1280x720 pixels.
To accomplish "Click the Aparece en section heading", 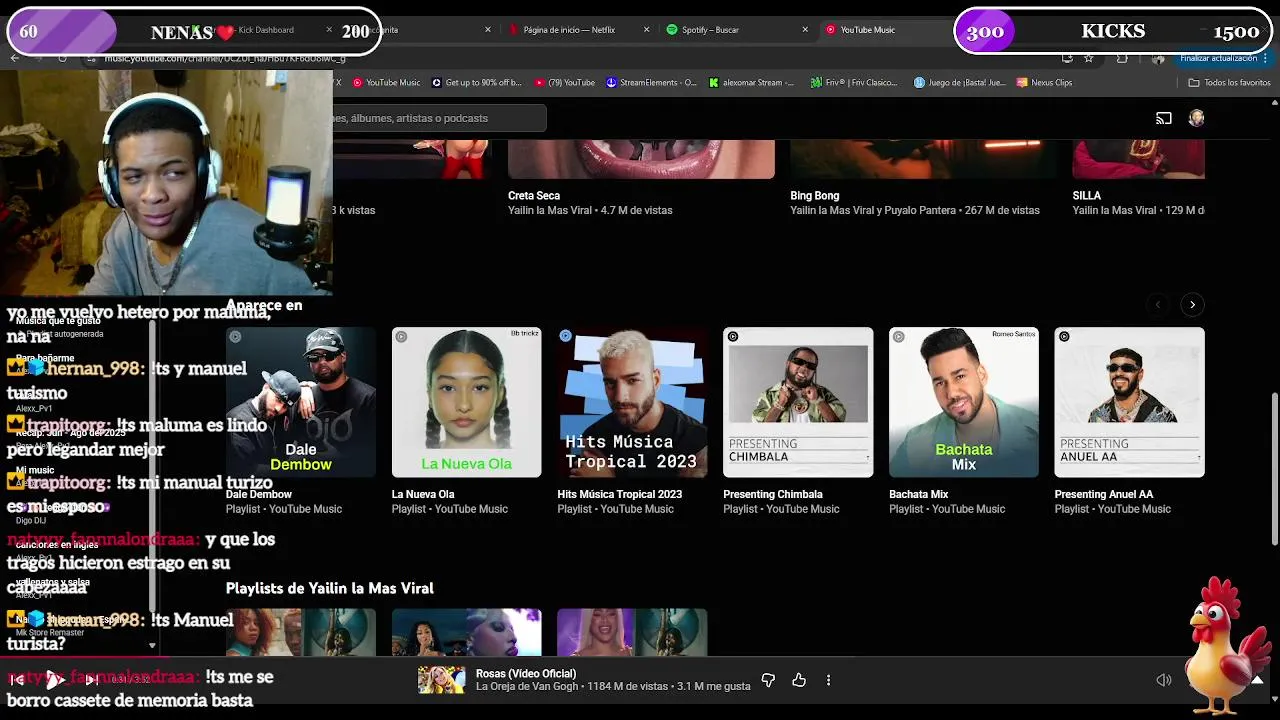I will coord(264,306).
